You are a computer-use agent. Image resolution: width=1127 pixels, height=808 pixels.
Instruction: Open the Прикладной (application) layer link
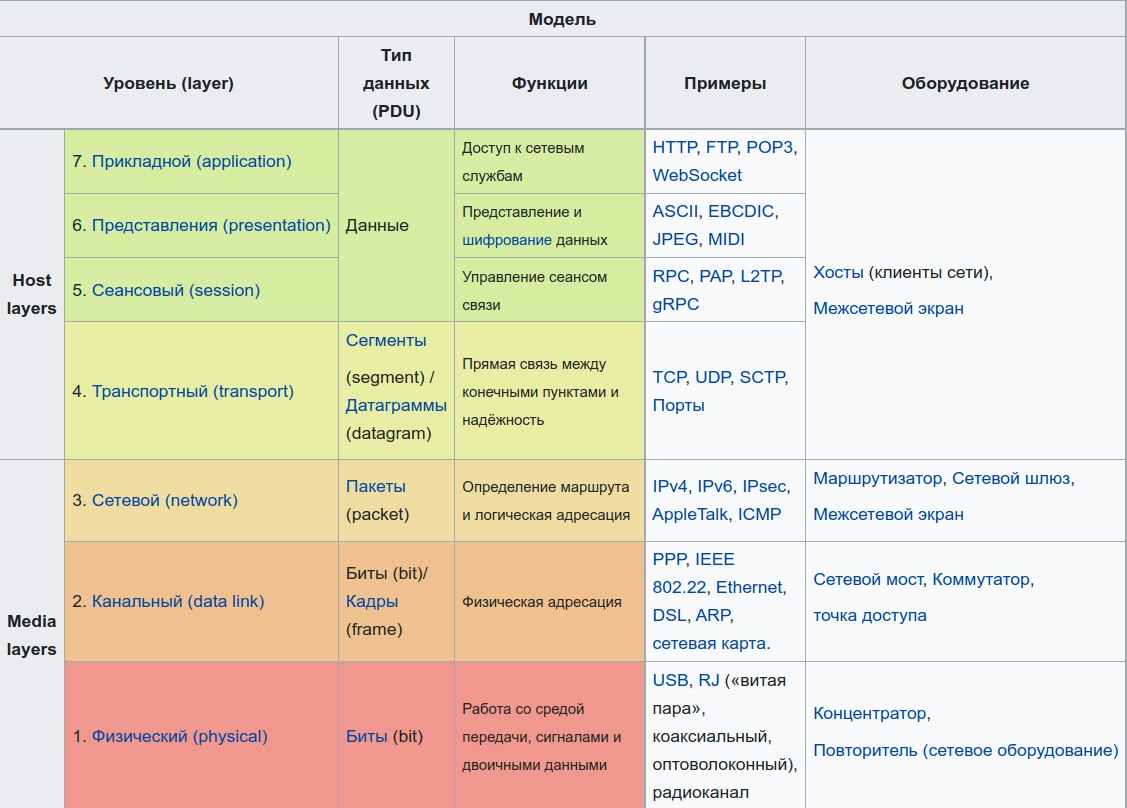point(191,161)
